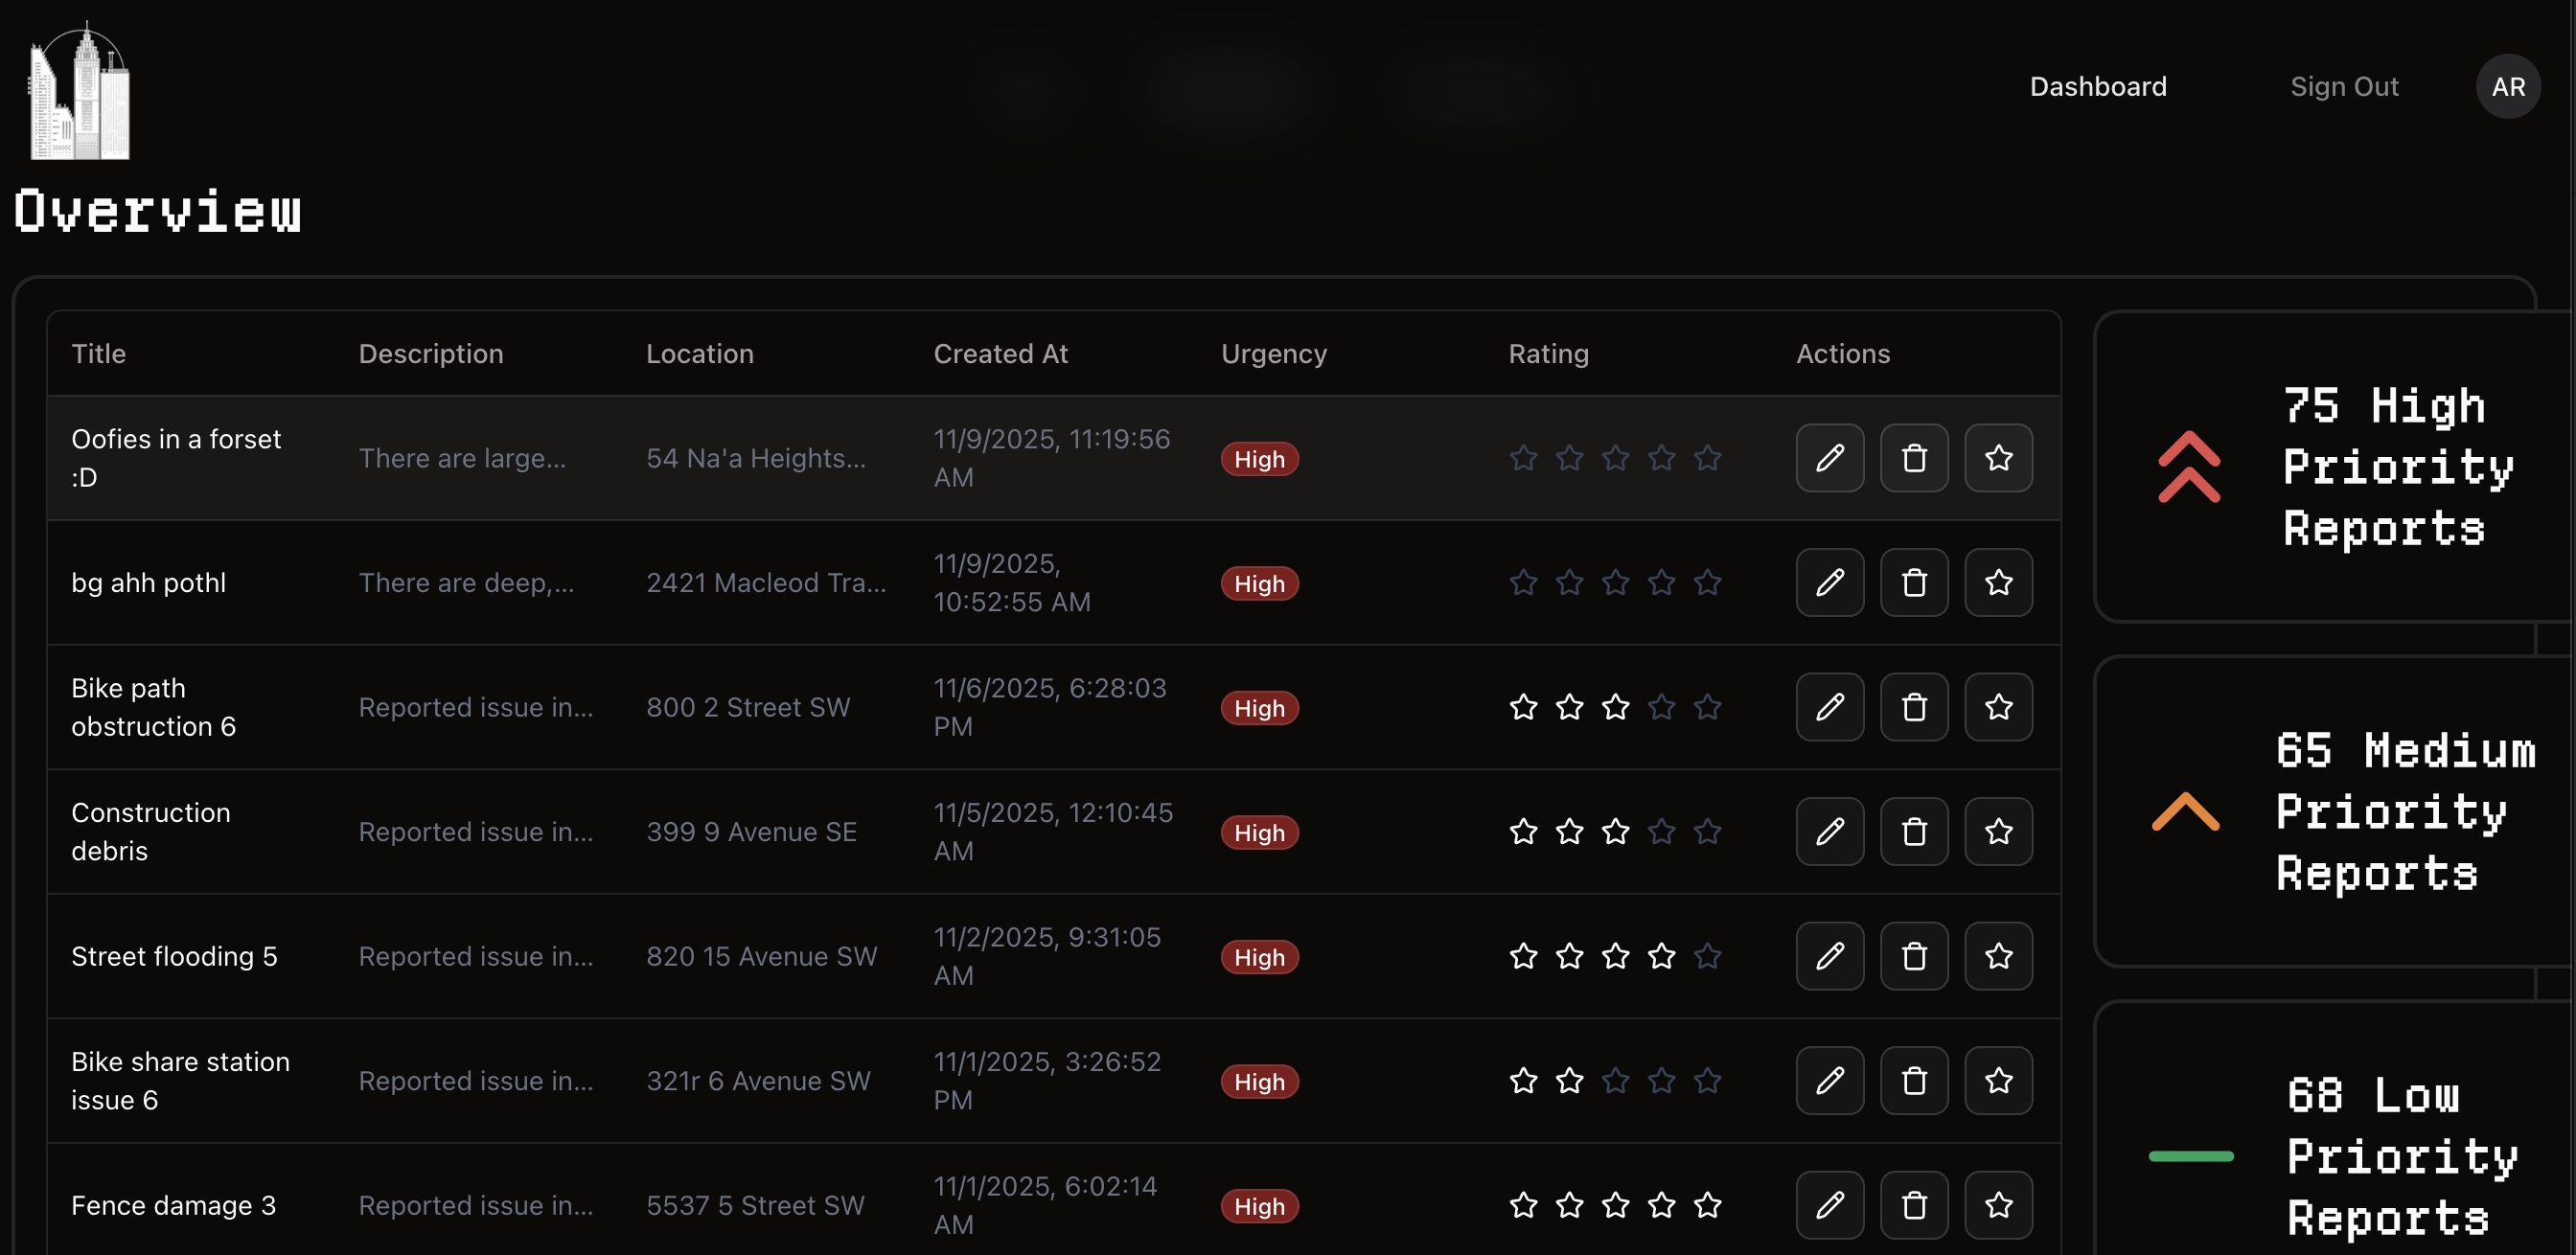Give 'Bike share station issue 6' four stars
The height and width of the screenshot is (1255, 2576).
click(x=1661, y=1081)
